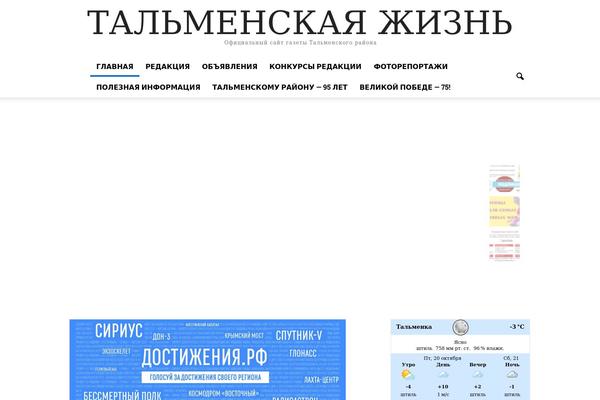Go to the Главная menu item
This screenshot has height=400, width=600.
click(115, 67)
